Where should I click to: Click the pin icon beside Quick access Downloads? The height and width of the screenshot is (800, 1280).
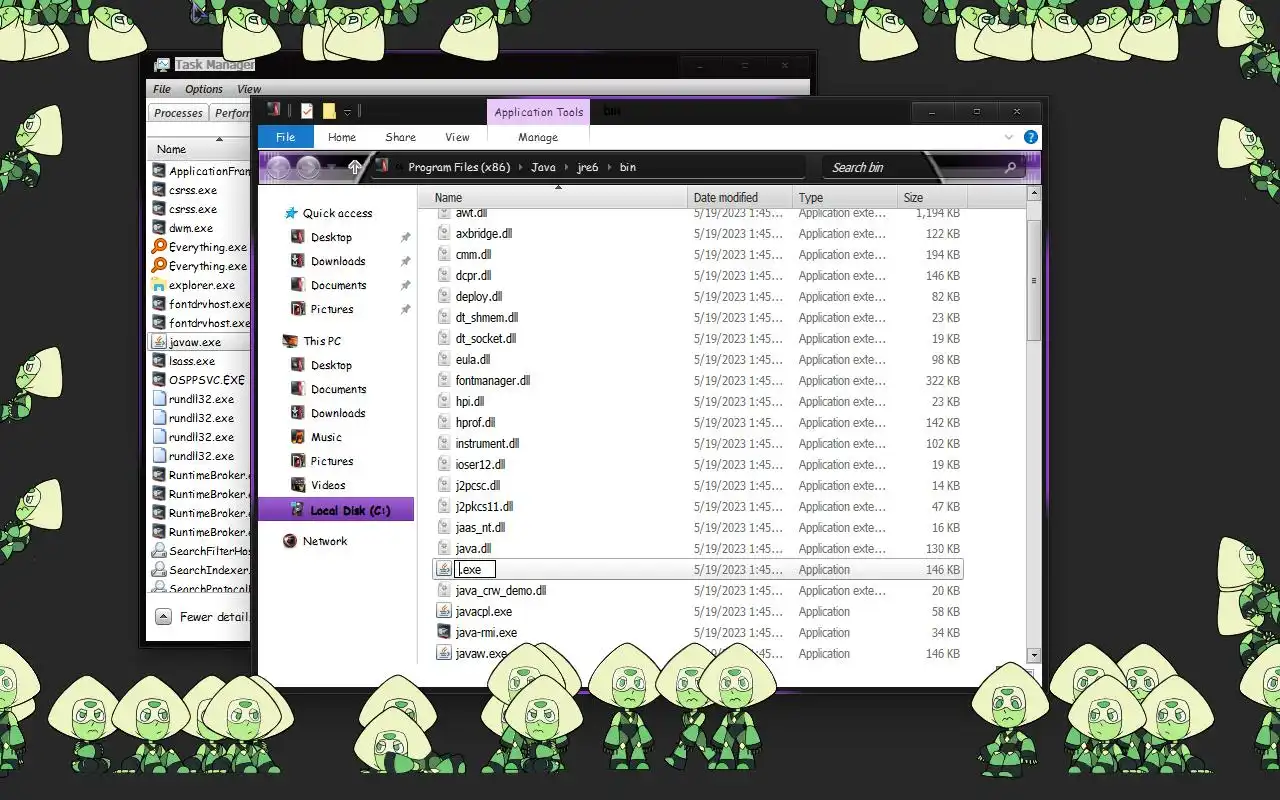coord(405,261)
